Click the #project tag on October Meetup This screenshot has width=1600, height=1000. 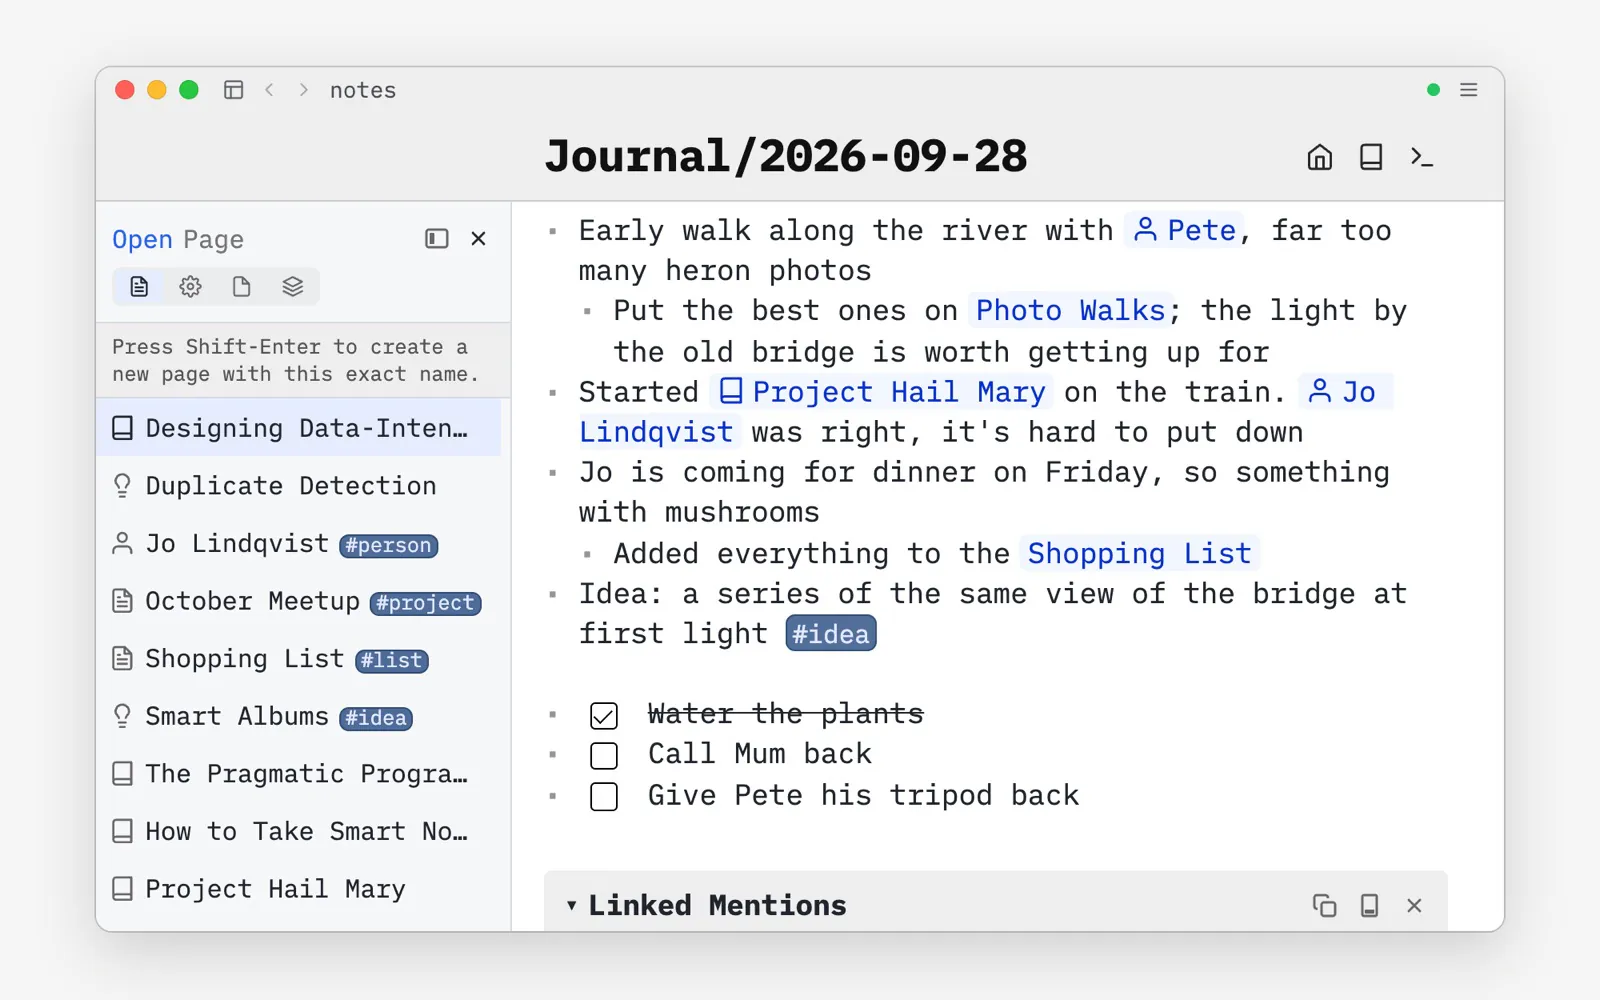pyautogui.click(x=426, y=603)
